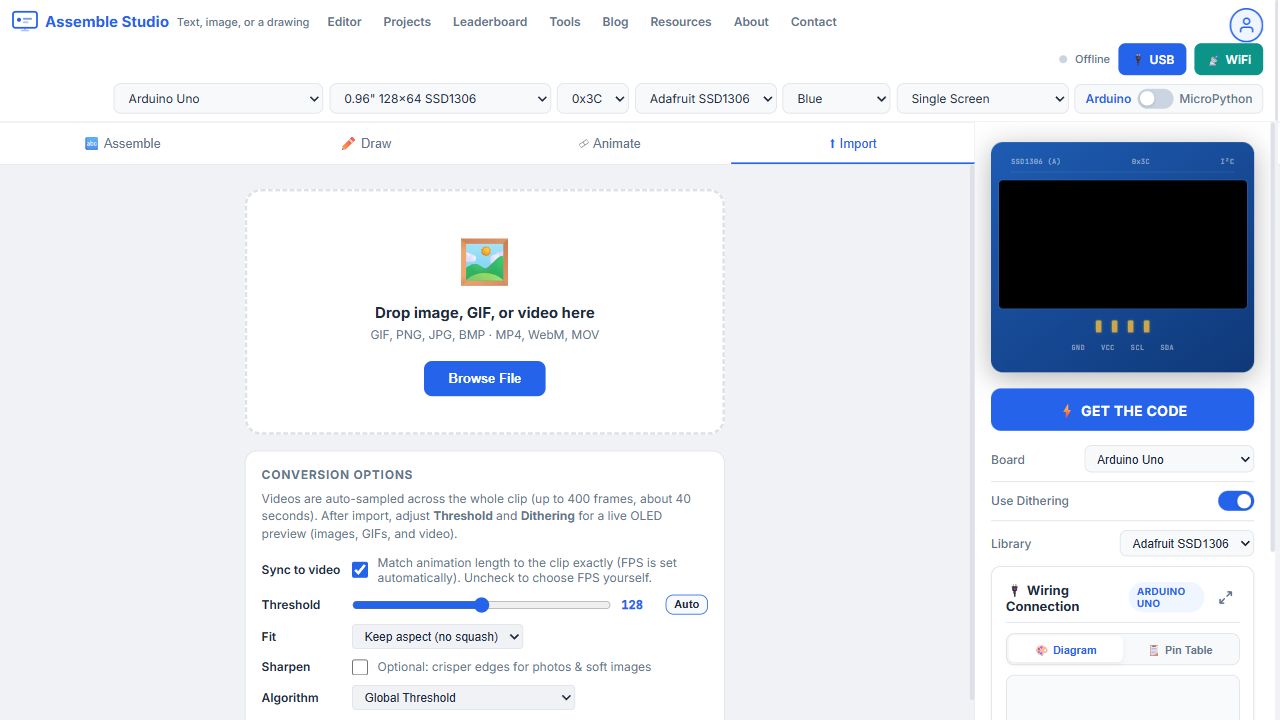Viewport: 1280px width, 720px height.
Task: Select the Diagram view
Action: tap(1066, 650)
